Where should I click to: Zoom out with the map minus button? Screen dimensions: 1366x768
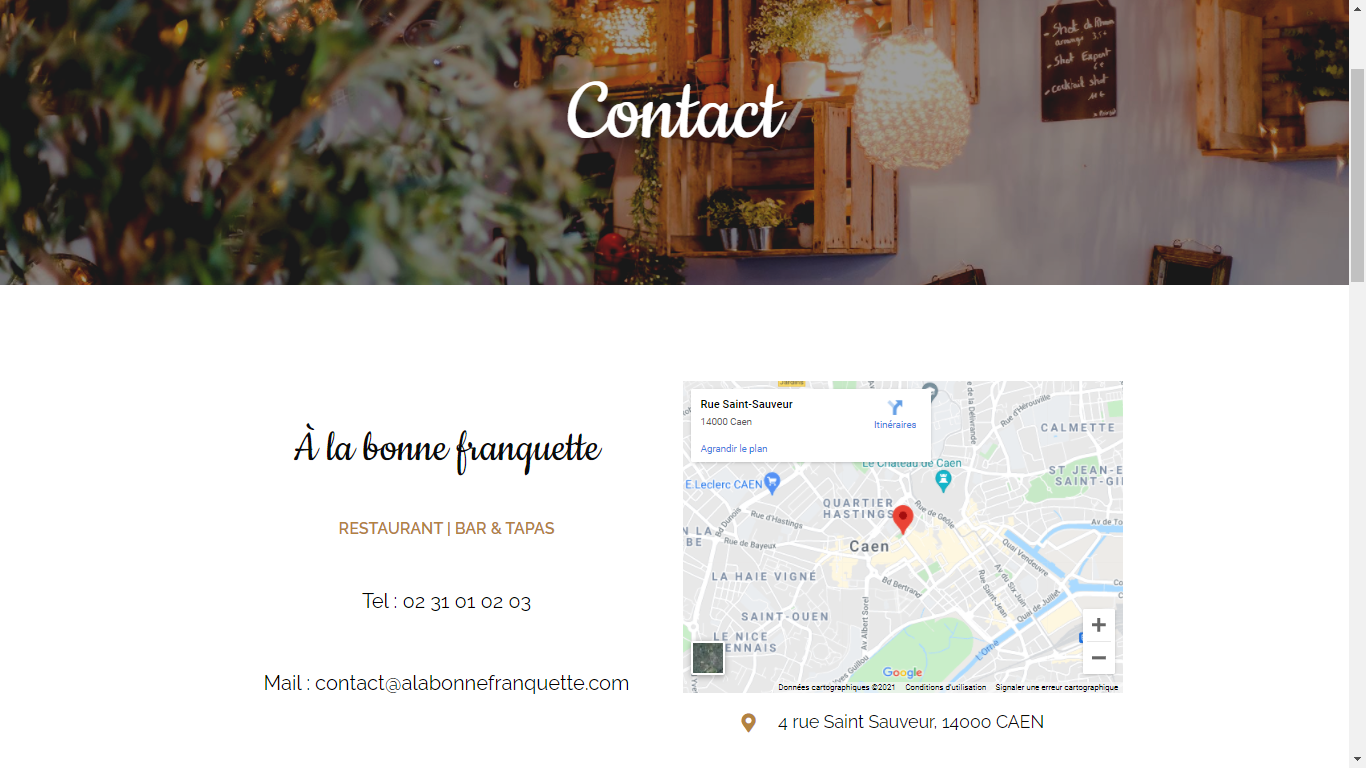pos(1098,658)
